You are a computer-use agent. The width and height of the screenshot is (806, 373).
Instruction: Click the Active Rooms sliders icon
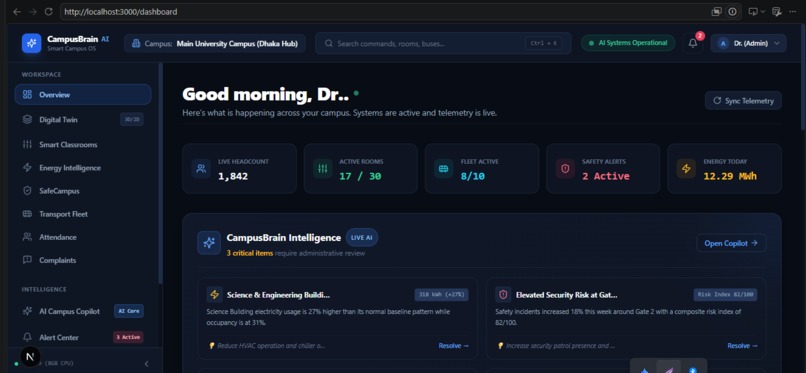[x=323, y=169]
